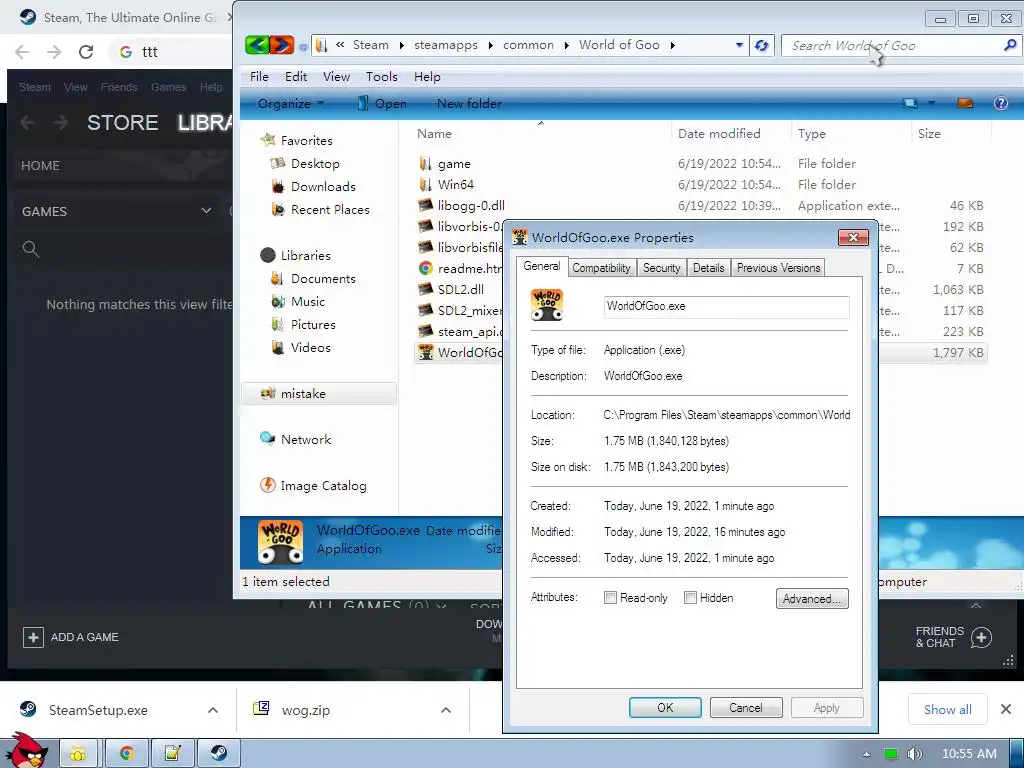Open Network in navigation pane
This screenshot has height=768, width=1024.
coord(306,439)
